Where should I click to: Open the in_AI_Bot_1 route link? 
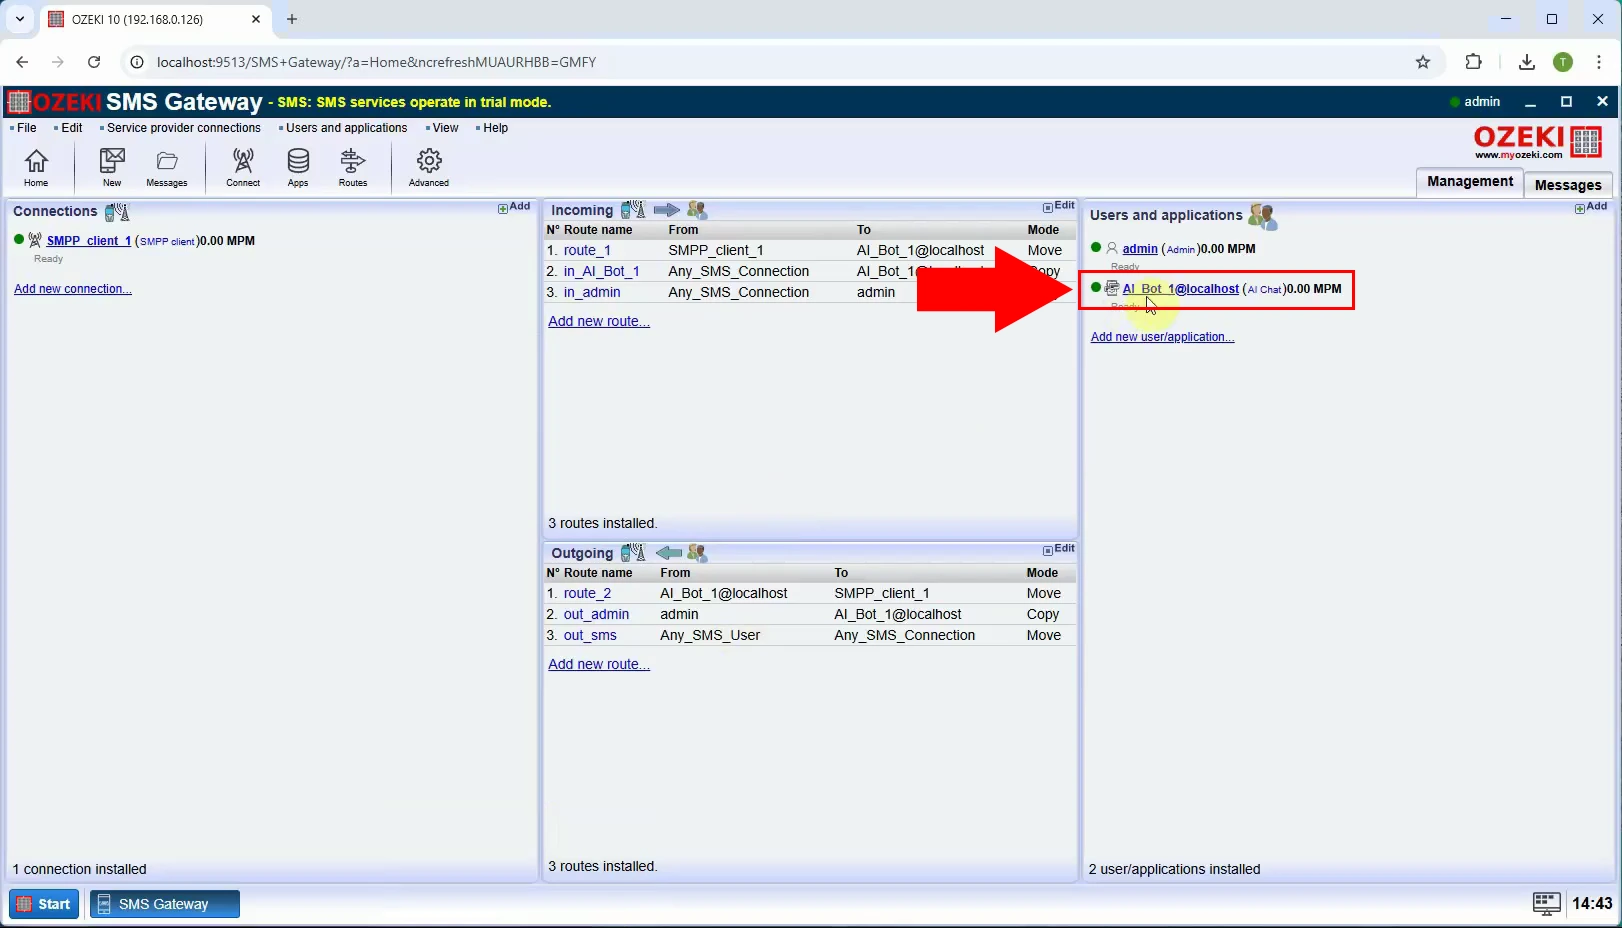[x=601, y=271]
